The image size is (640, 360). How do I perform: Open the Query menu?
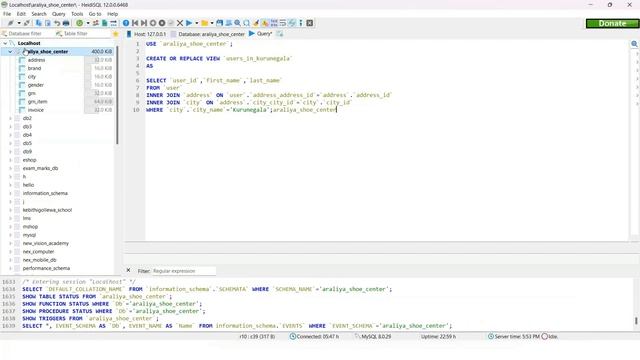point(58,14)
